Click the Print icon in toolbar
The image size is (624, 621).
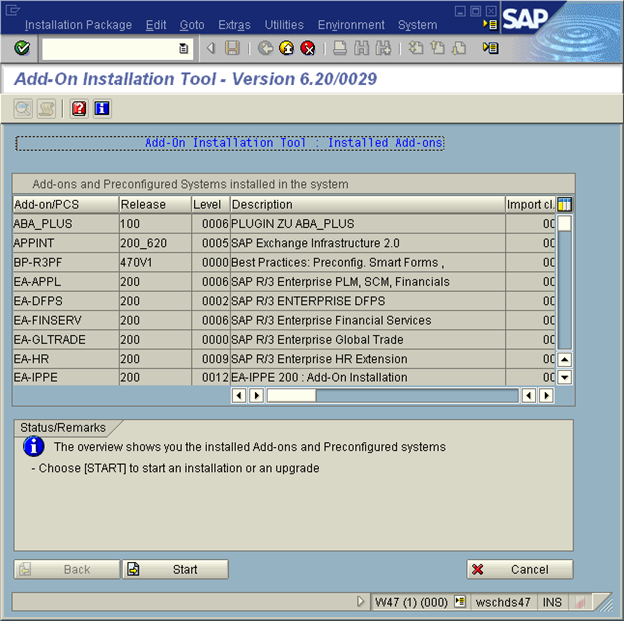pos(339,48)
